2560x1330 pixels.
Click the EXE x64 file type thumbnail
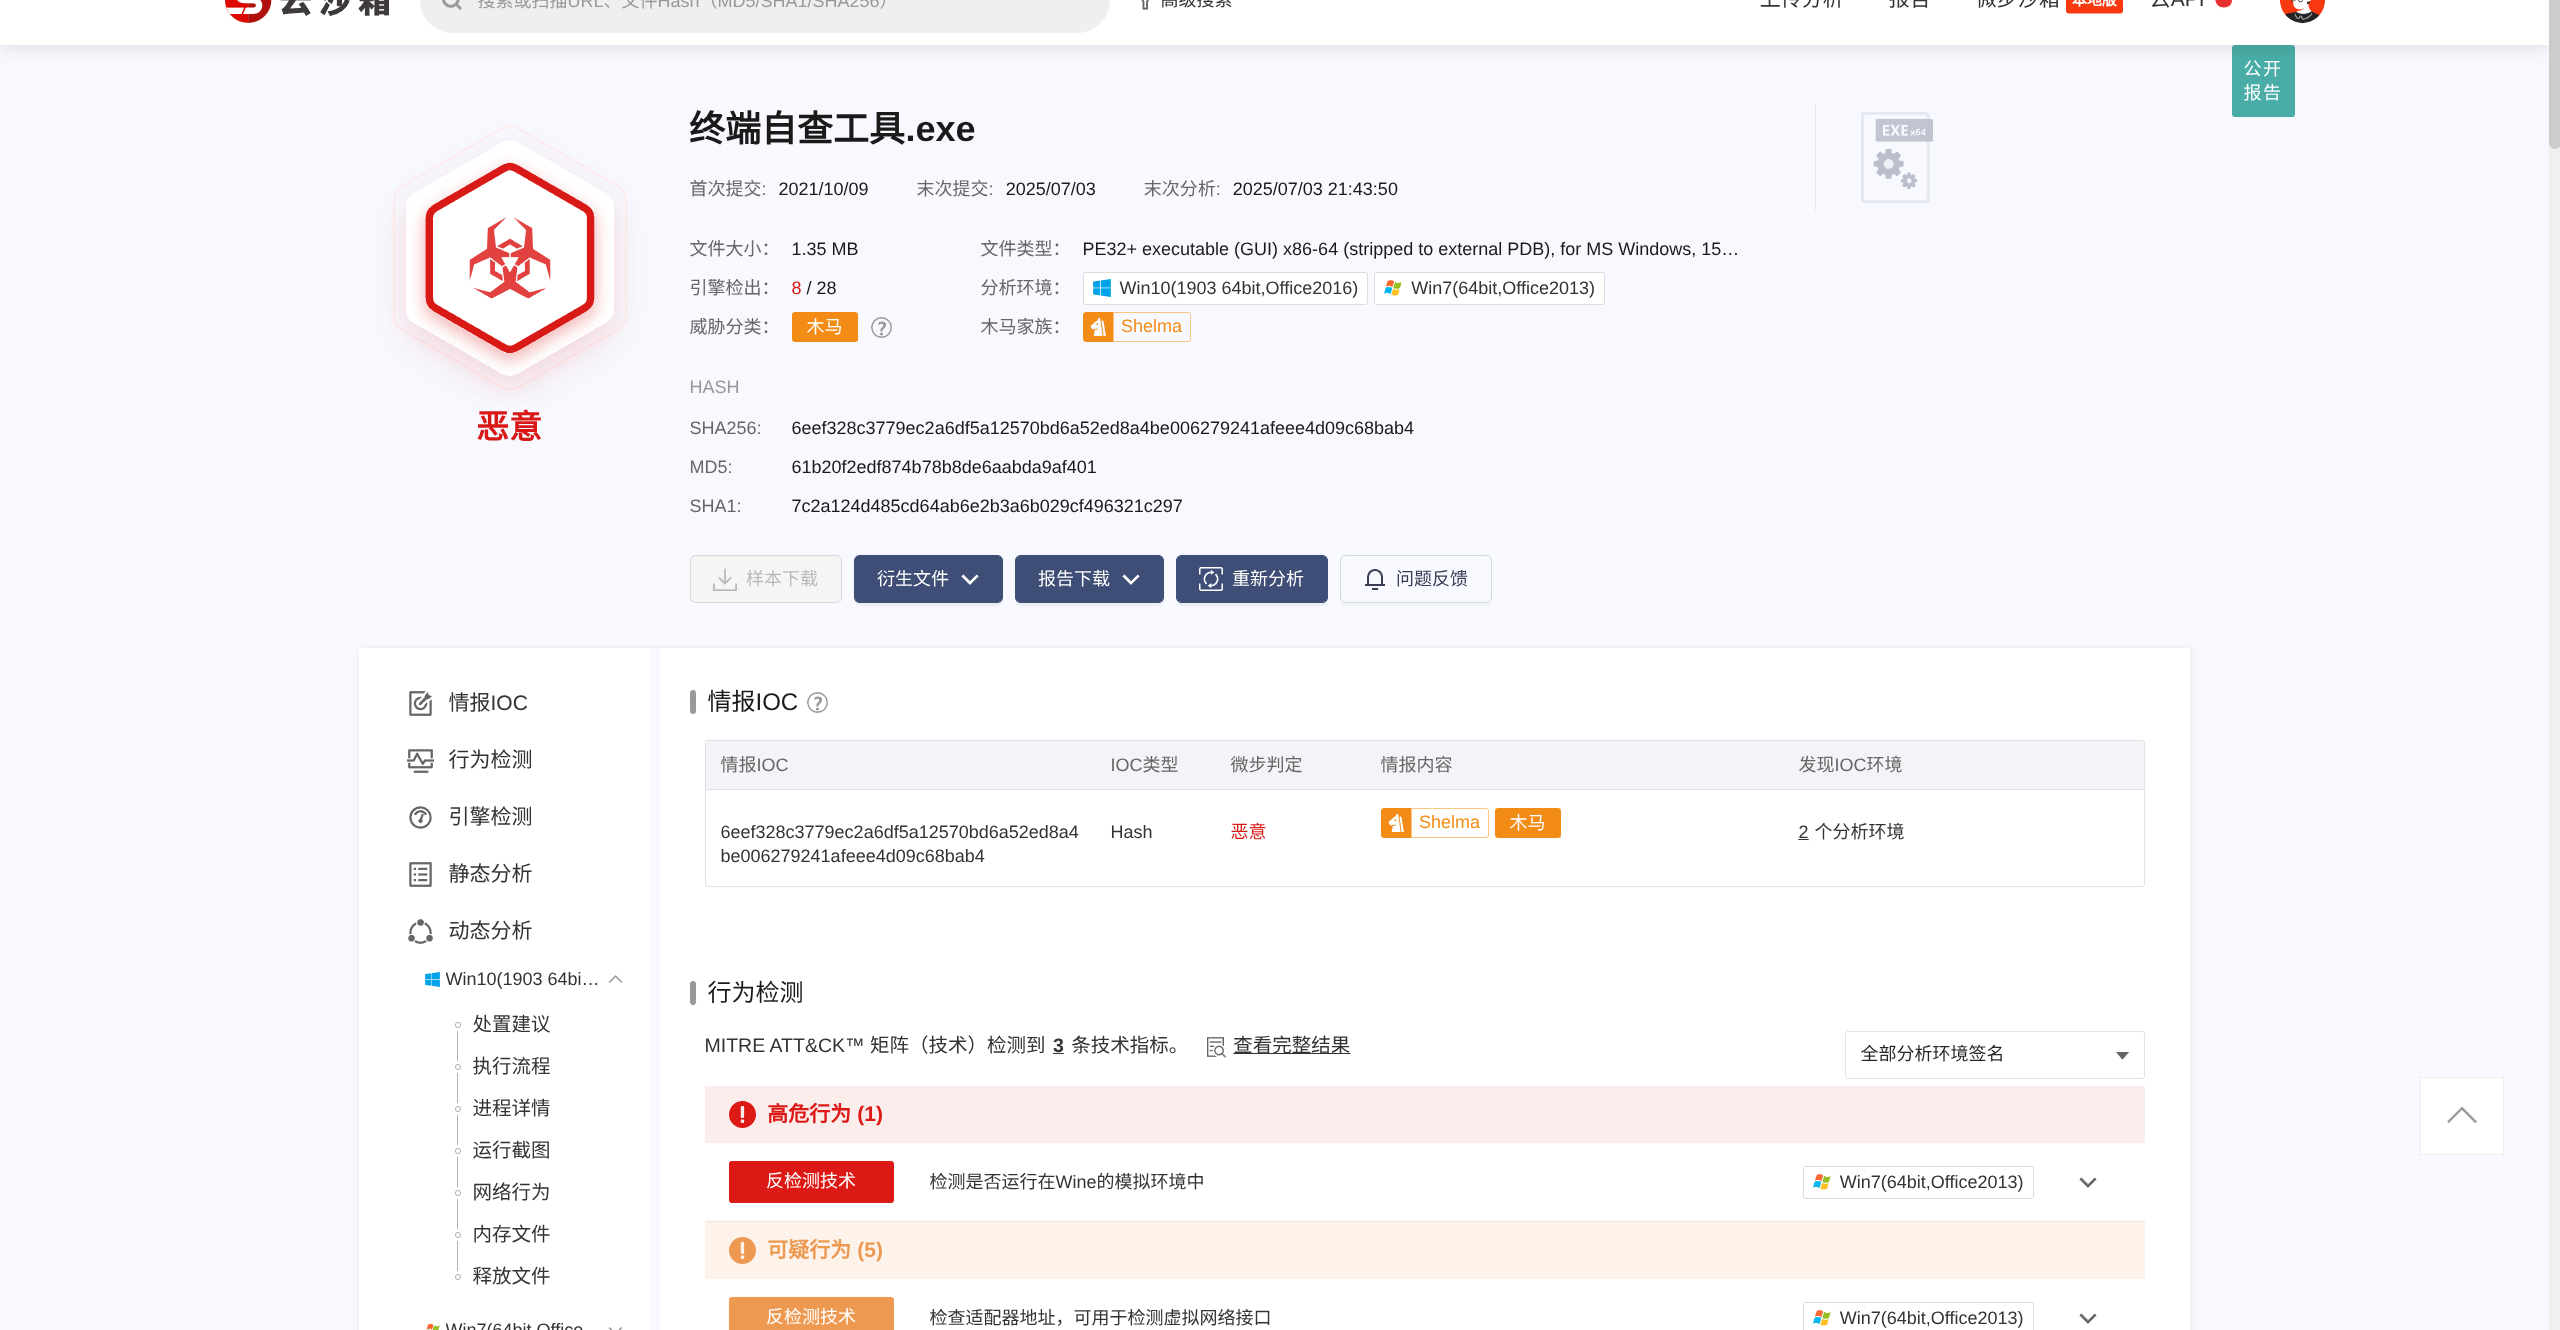click(x=1896, y=157)
